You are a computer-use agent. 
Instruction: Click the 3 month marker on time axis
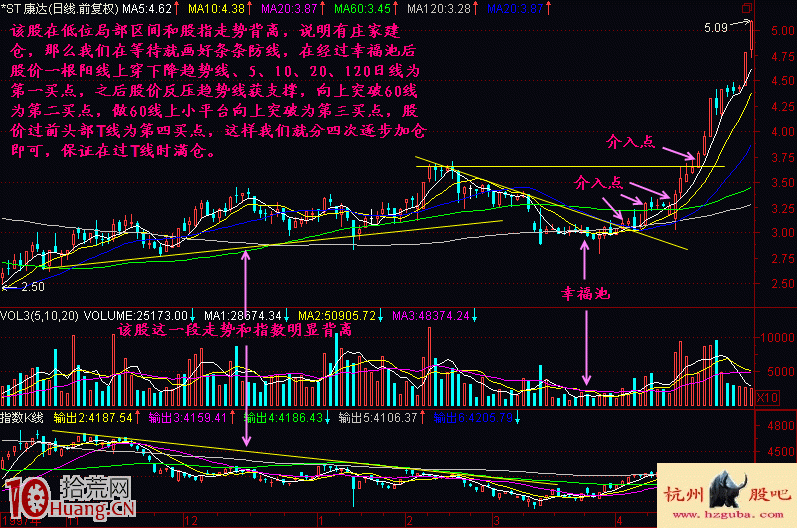point(497,521)
